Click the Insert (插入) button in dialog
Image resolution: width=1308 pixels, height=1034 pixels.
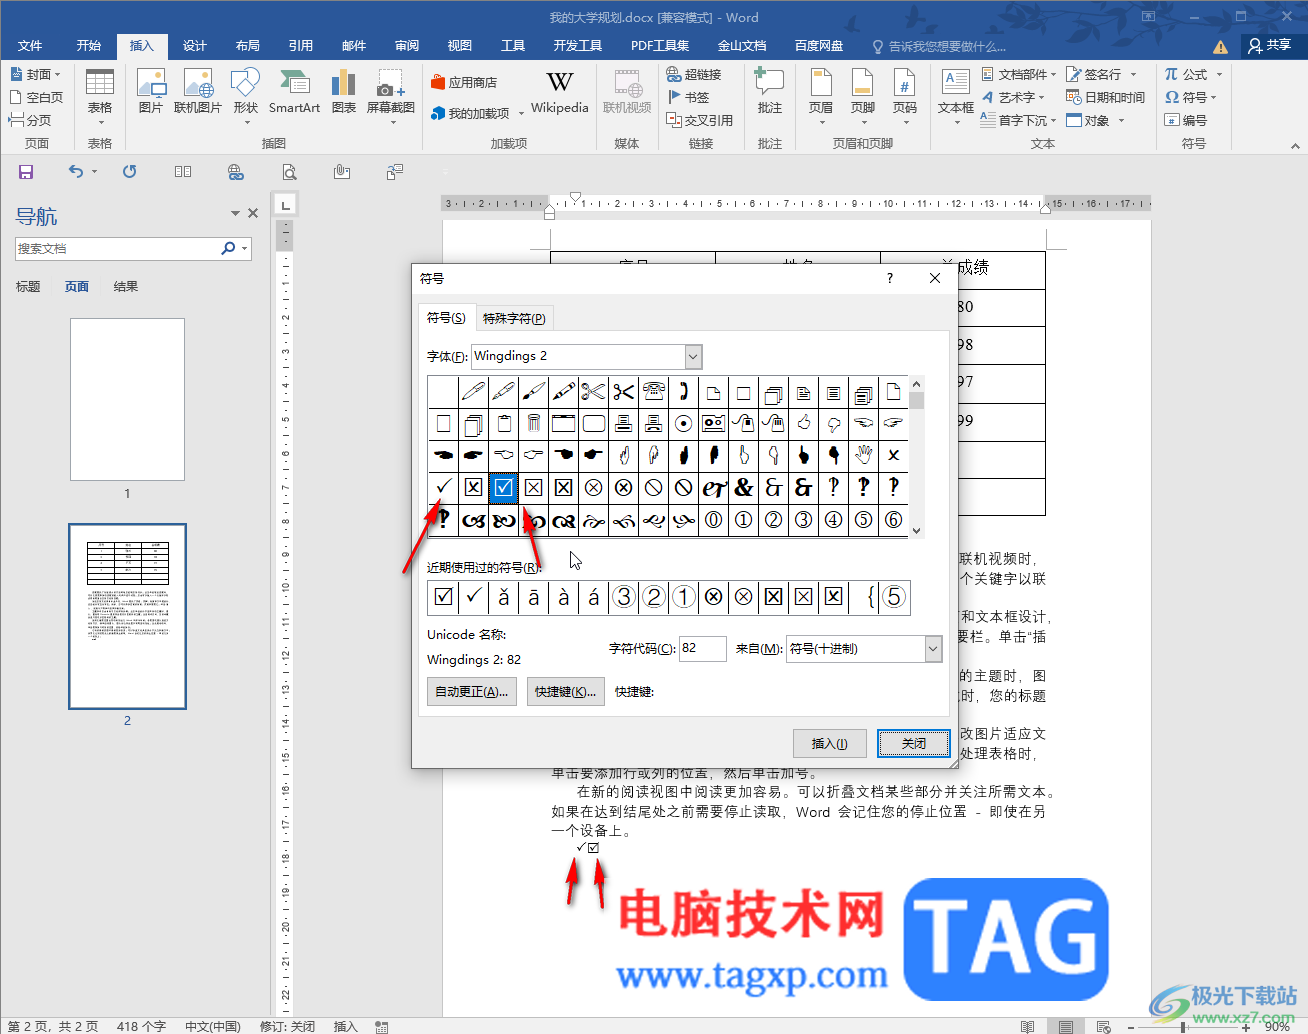(x=830, y=743)
